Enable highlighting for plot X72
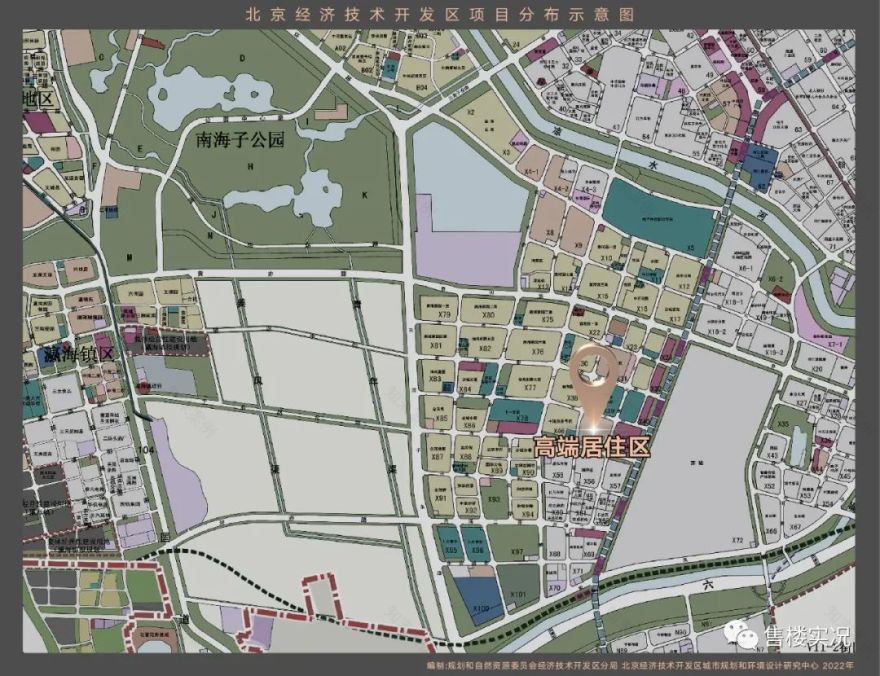The width and height of the screenshot is (880, 676). (737, 538)
